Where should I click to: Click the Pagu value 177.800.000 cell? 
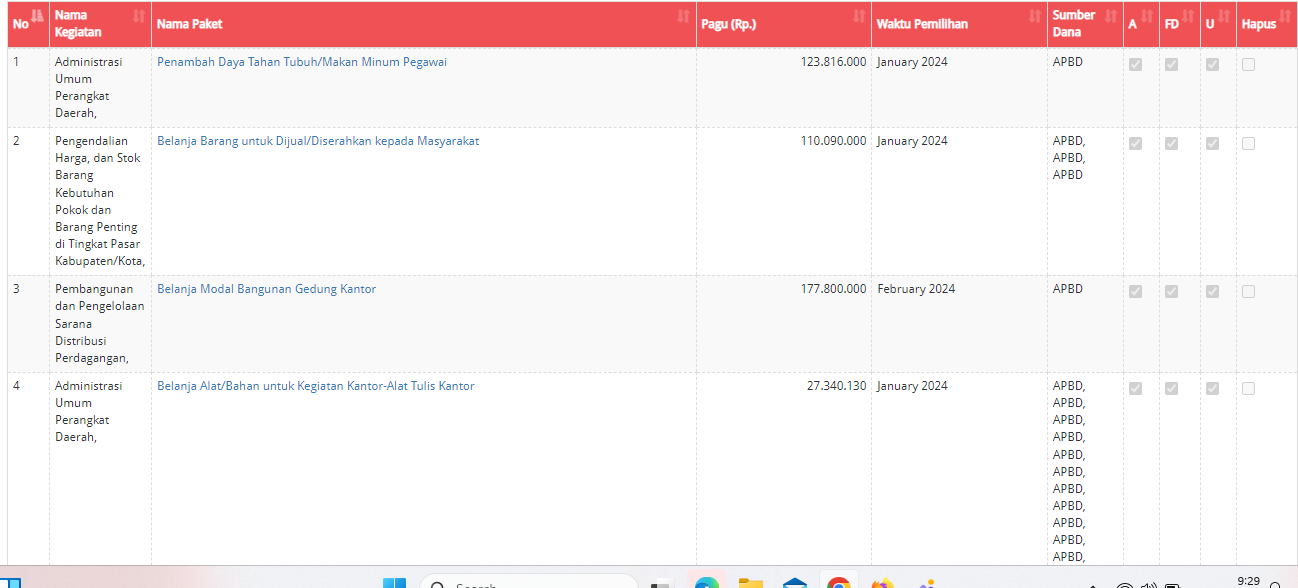tap(833, 289)
